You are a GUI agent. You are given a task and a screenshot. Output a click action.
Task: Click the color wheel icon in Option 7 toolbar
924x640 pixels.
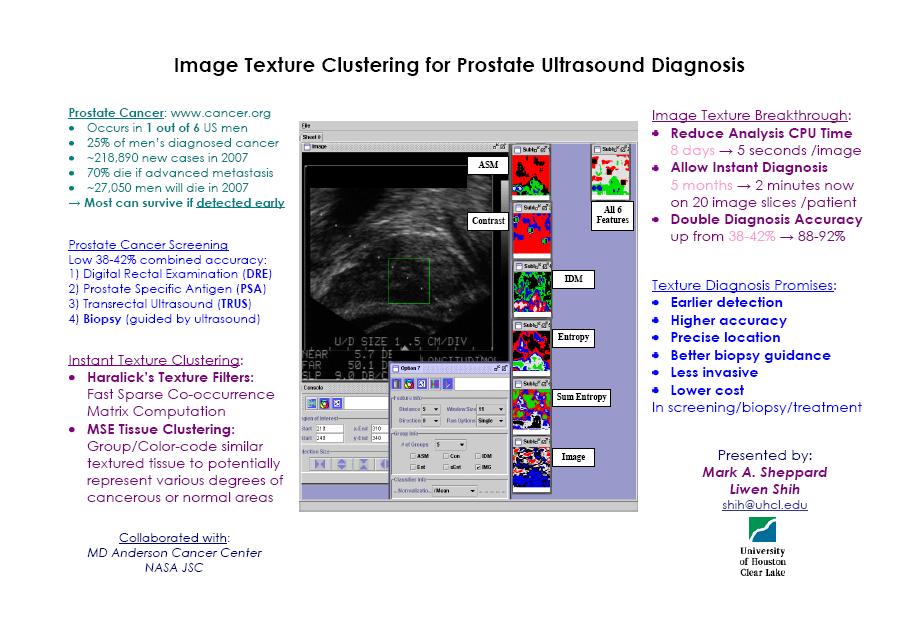(409, 384)
